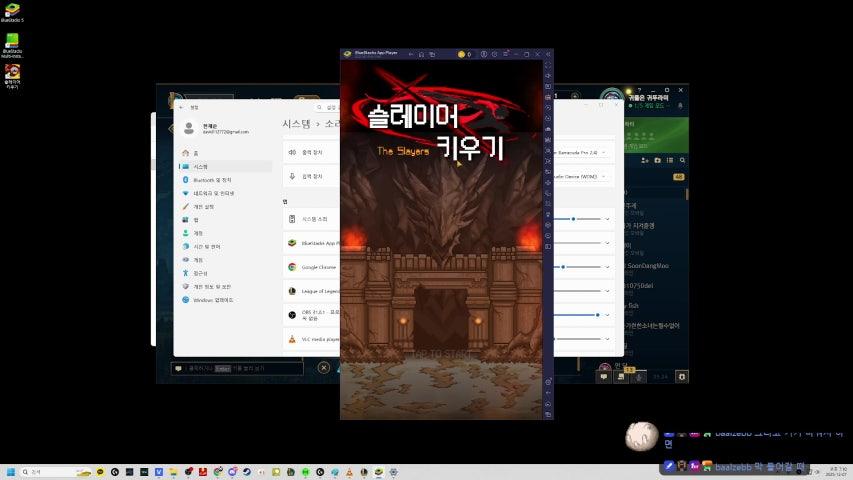Click the Windows Update sidebar entry
Image resolution: width=853 pixels, height=480 pixels.
pos(213,299)
